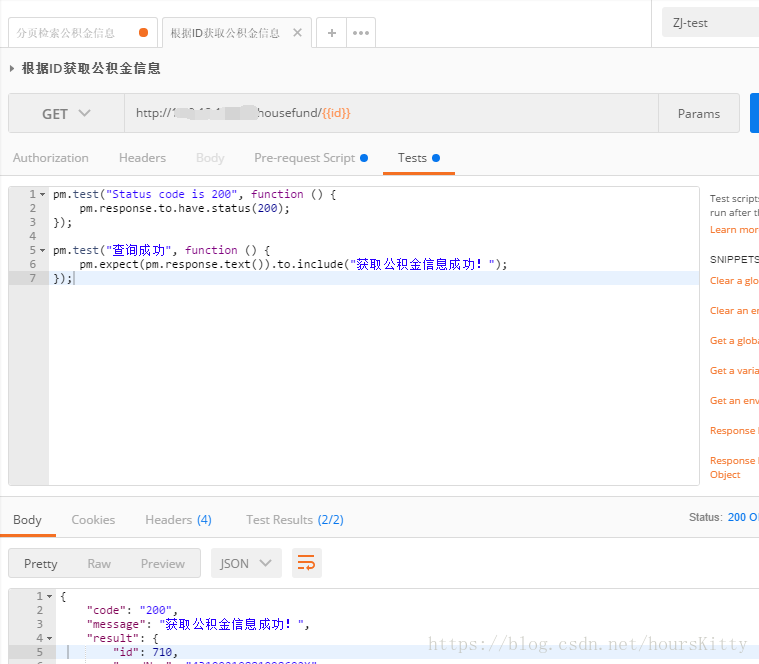The image size is (759, 664).
Task: Click unsaved orange dot on 分页检索公积金信息 tab
Action: [x=143, y=32]
